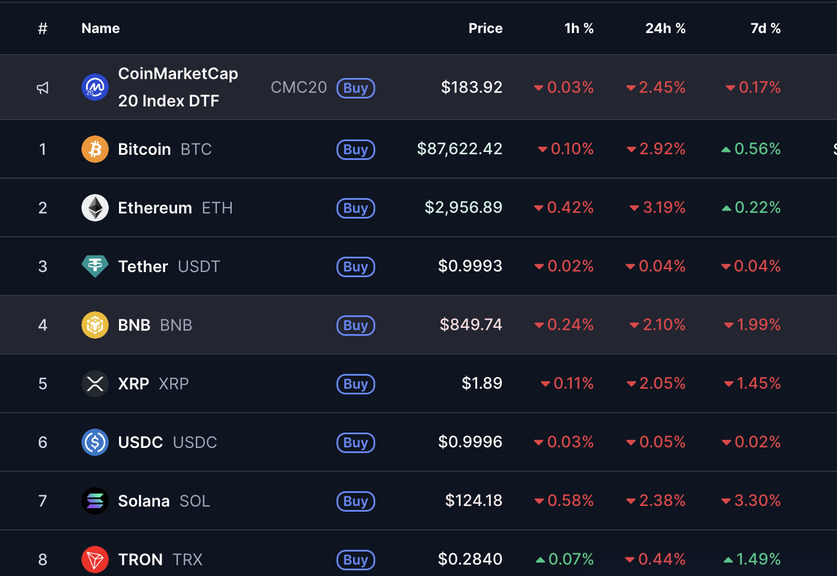
Task: Hit Buy next to CMC20 index
Action: [355, 88]
